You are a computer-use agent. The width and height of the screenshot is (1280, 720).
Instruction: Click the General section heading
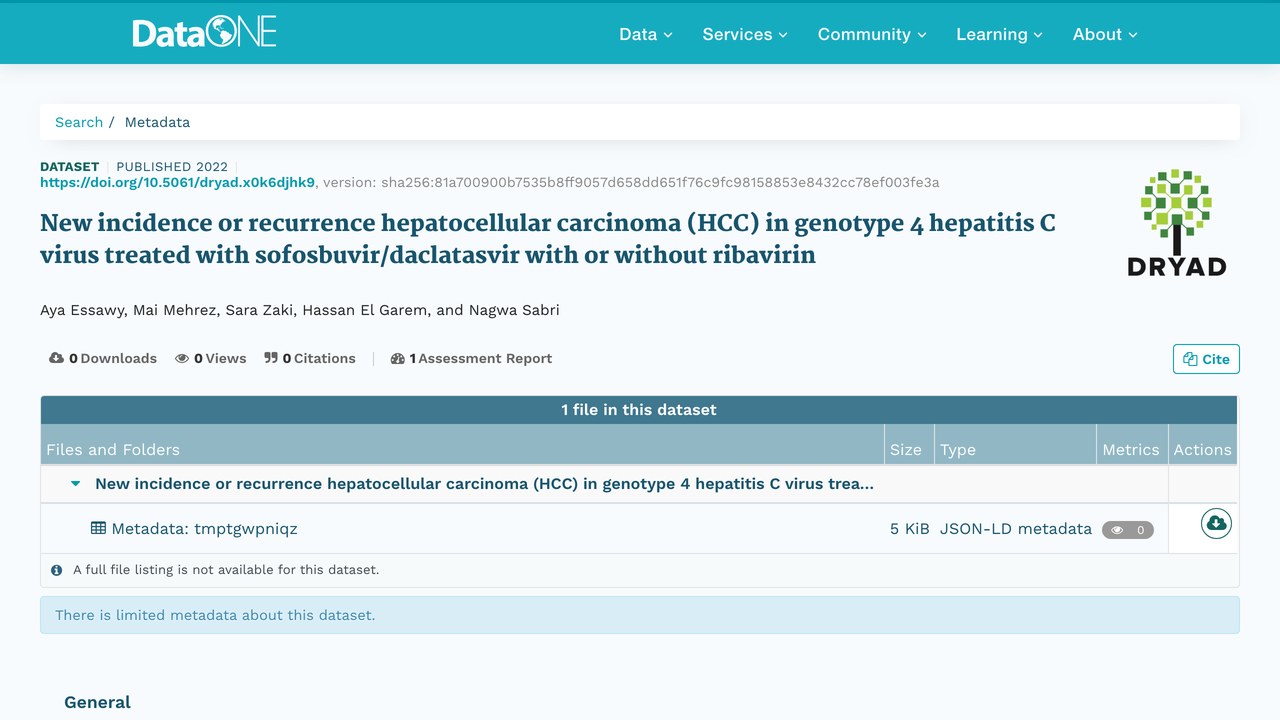coord(97,702)
